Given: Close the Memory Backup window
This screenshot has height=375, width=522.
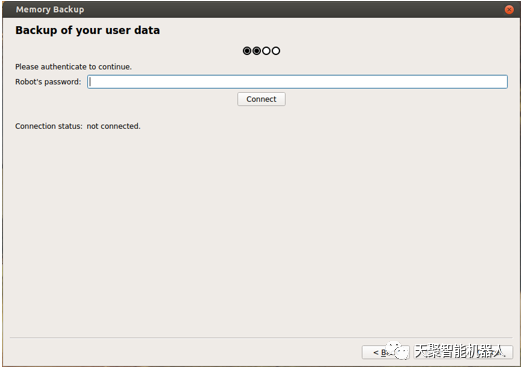Looking at the screenshot, I should coord(509,10).
